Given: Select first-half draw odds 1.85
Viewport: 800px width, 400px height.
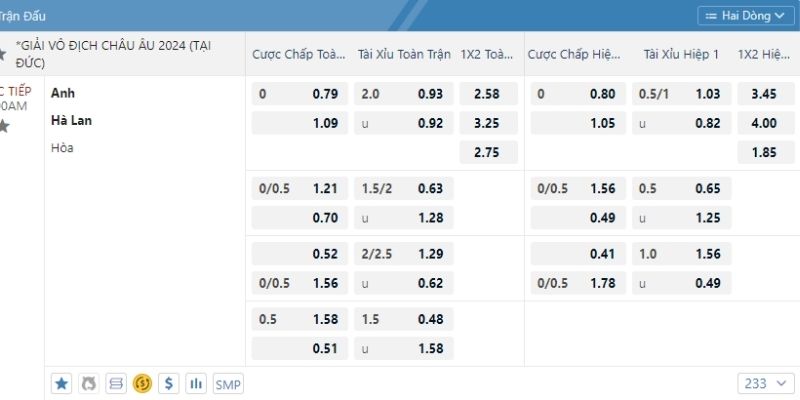Looking at the screenshot, I should point(763,153).
